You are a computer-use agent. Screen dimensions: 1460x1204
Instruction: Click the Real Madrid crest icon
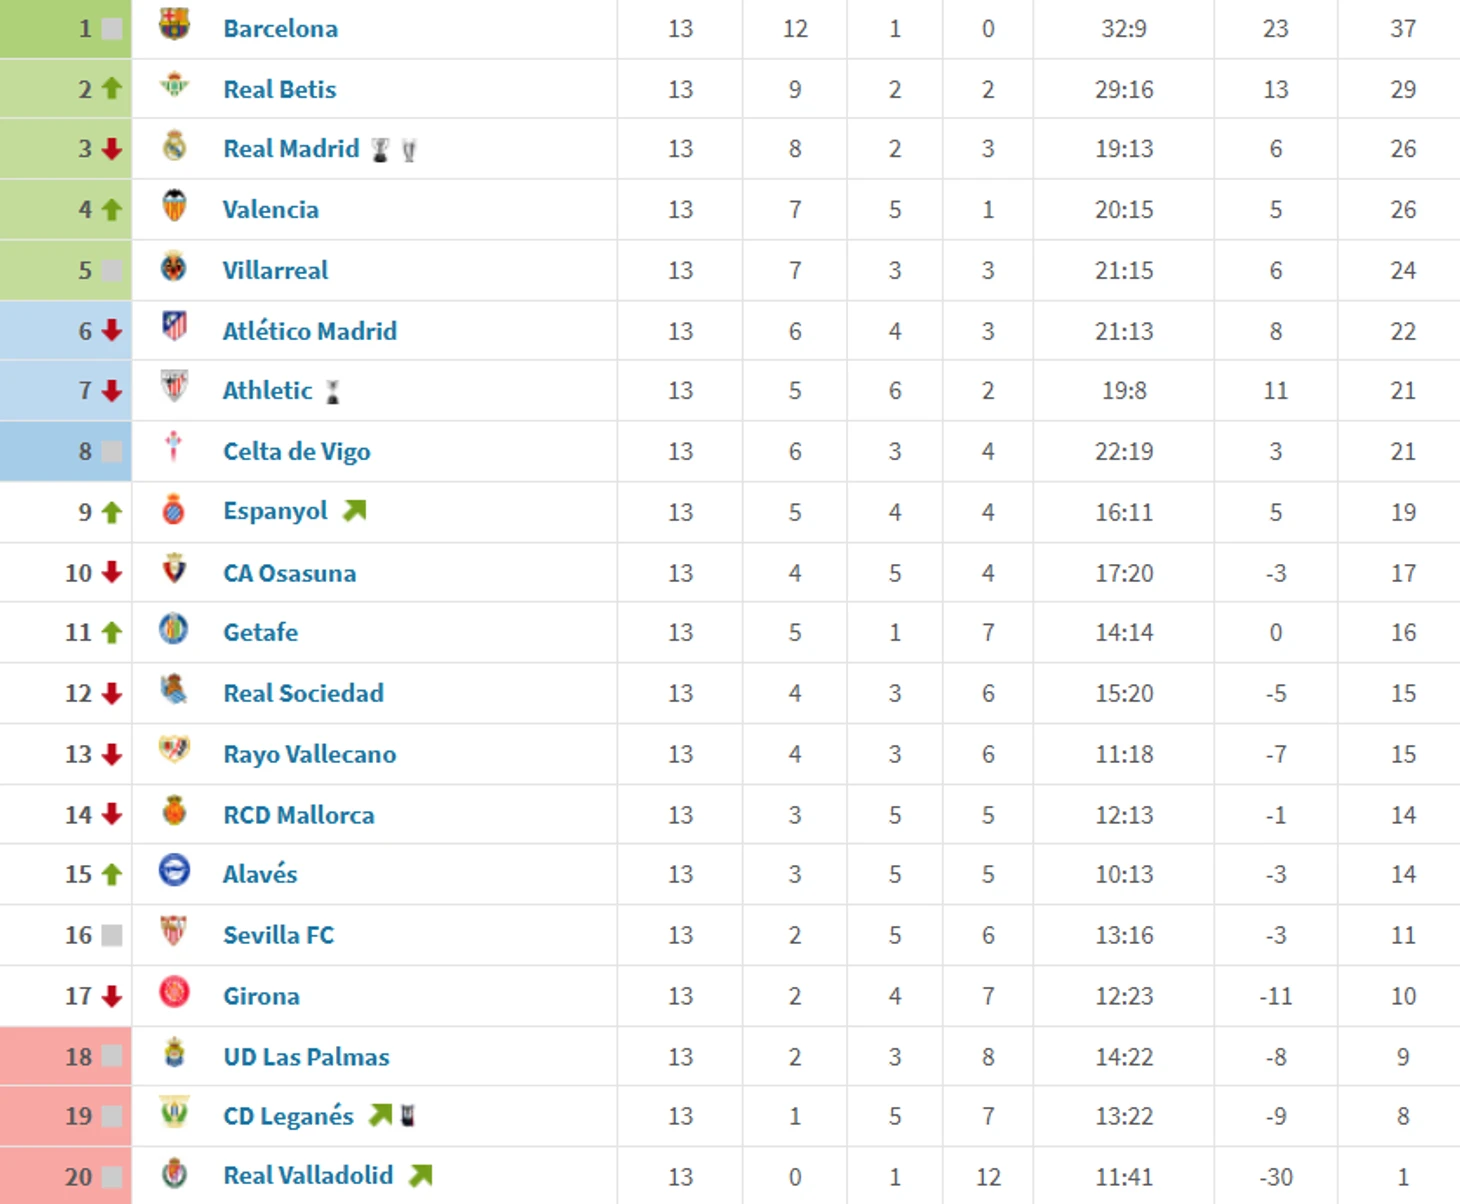(x=174, y=146)
